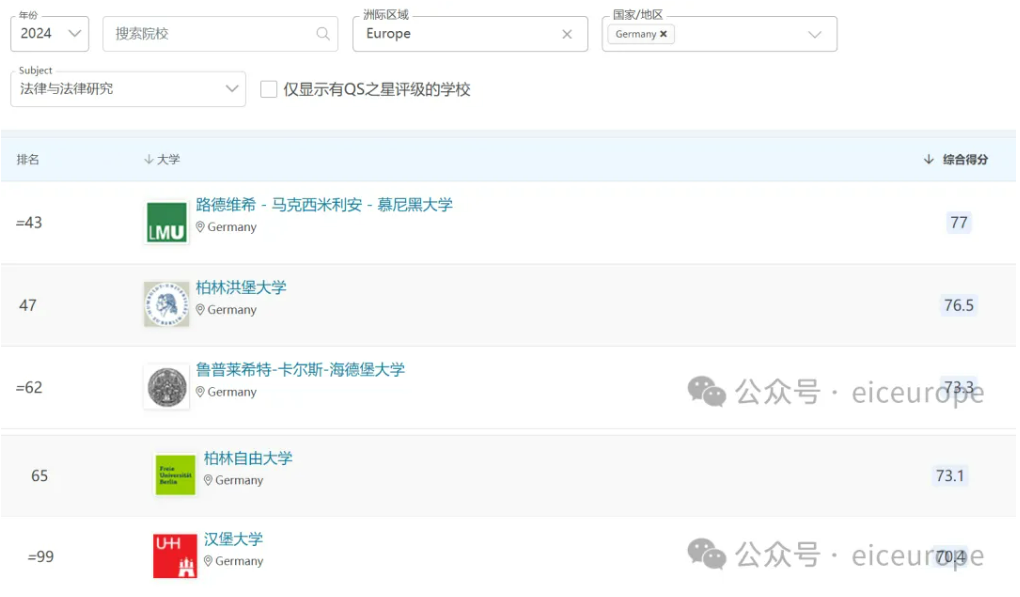The image size is (1020, 597).
Task: Open the Subject dropdown for law studies
Action: [x=128, y=89]
